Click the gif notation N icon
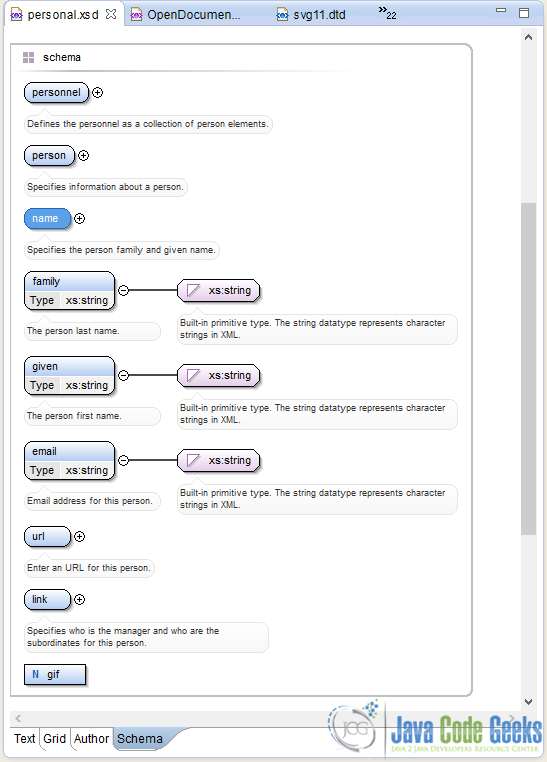The width and height of the screenshot is (547, 762). tap(35, 675)
